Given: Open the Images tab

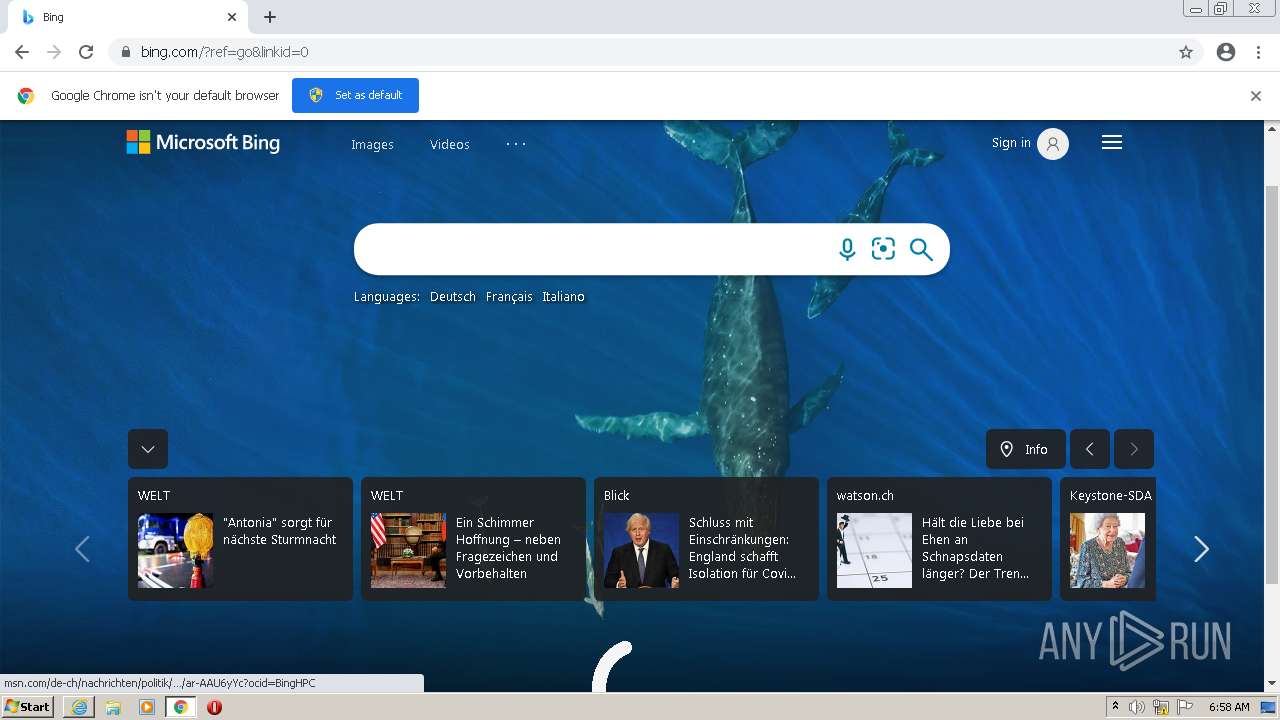Looking at the screenshot, I should pyautogui.click(x=372, y=144).
